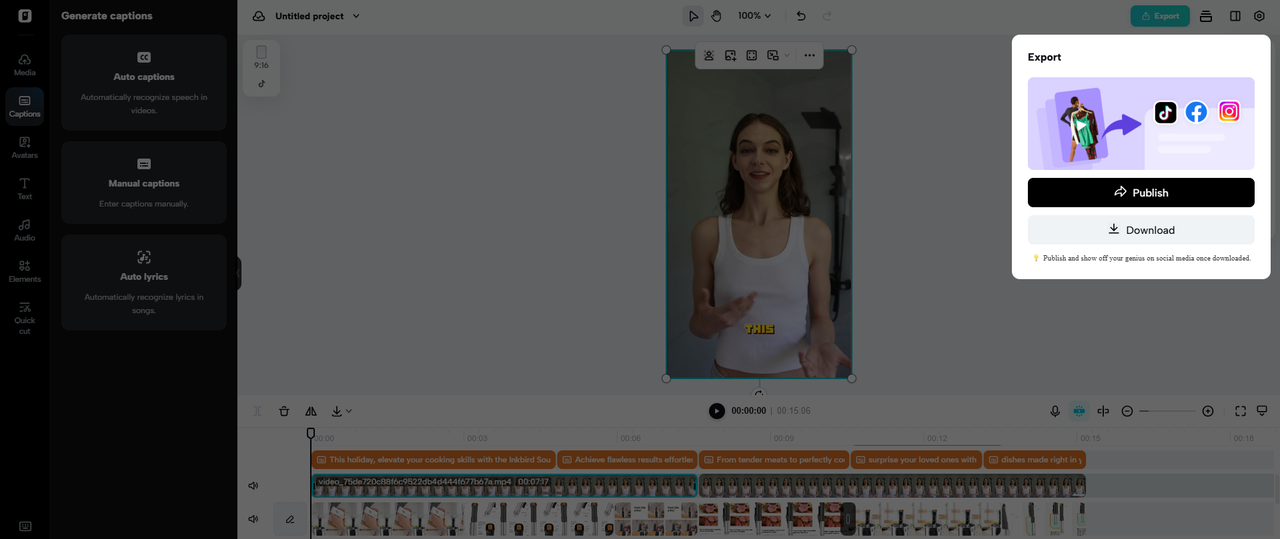Click the microphone record voiceover icon
1280x539 pixels.
pyautogui.click(x=1055, y=411)
